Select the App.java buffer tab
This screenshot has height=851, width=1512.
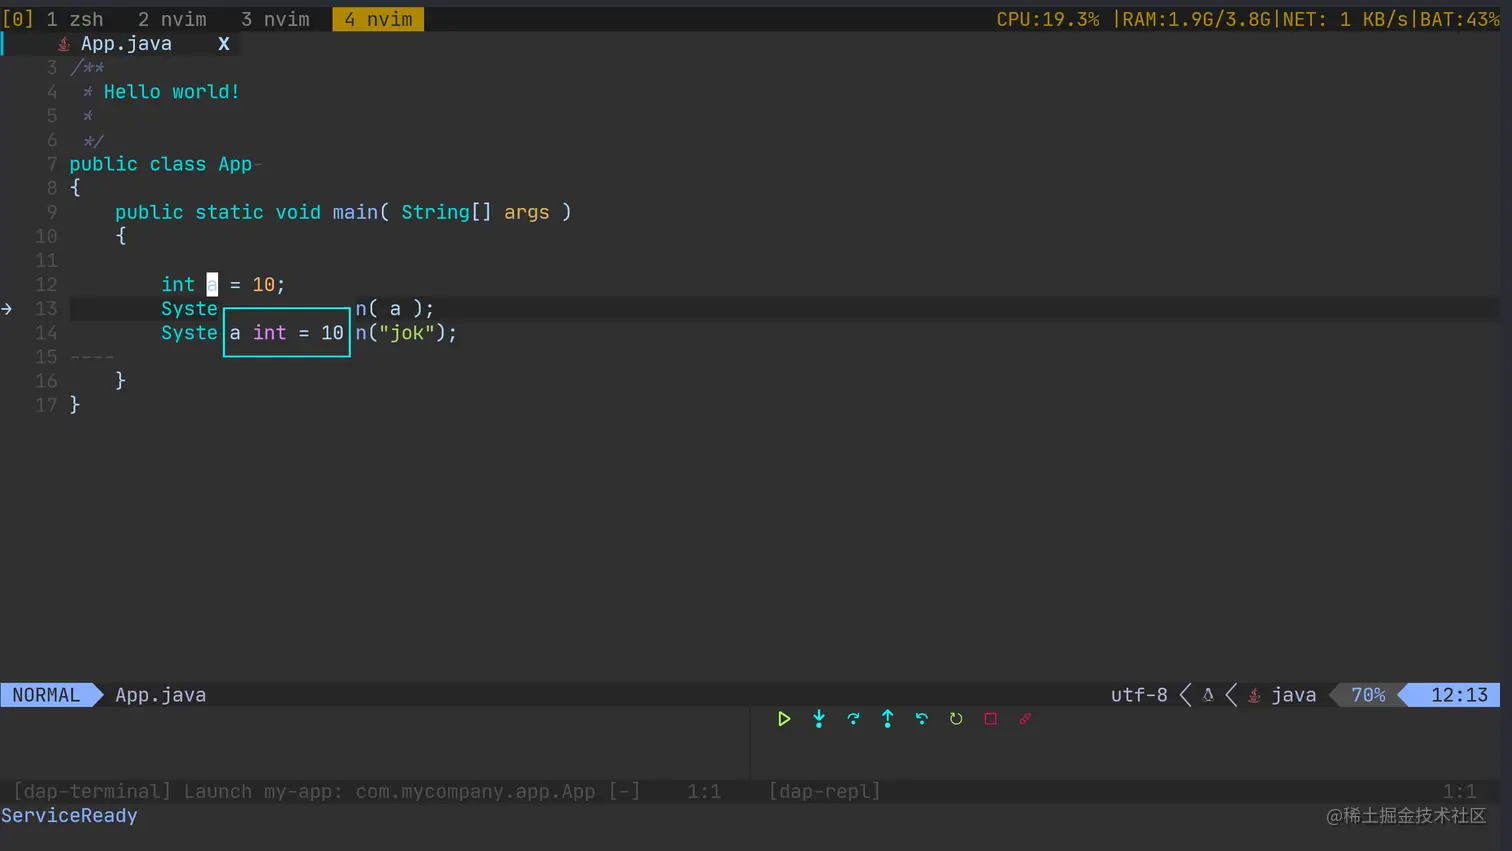coord(126,44)
